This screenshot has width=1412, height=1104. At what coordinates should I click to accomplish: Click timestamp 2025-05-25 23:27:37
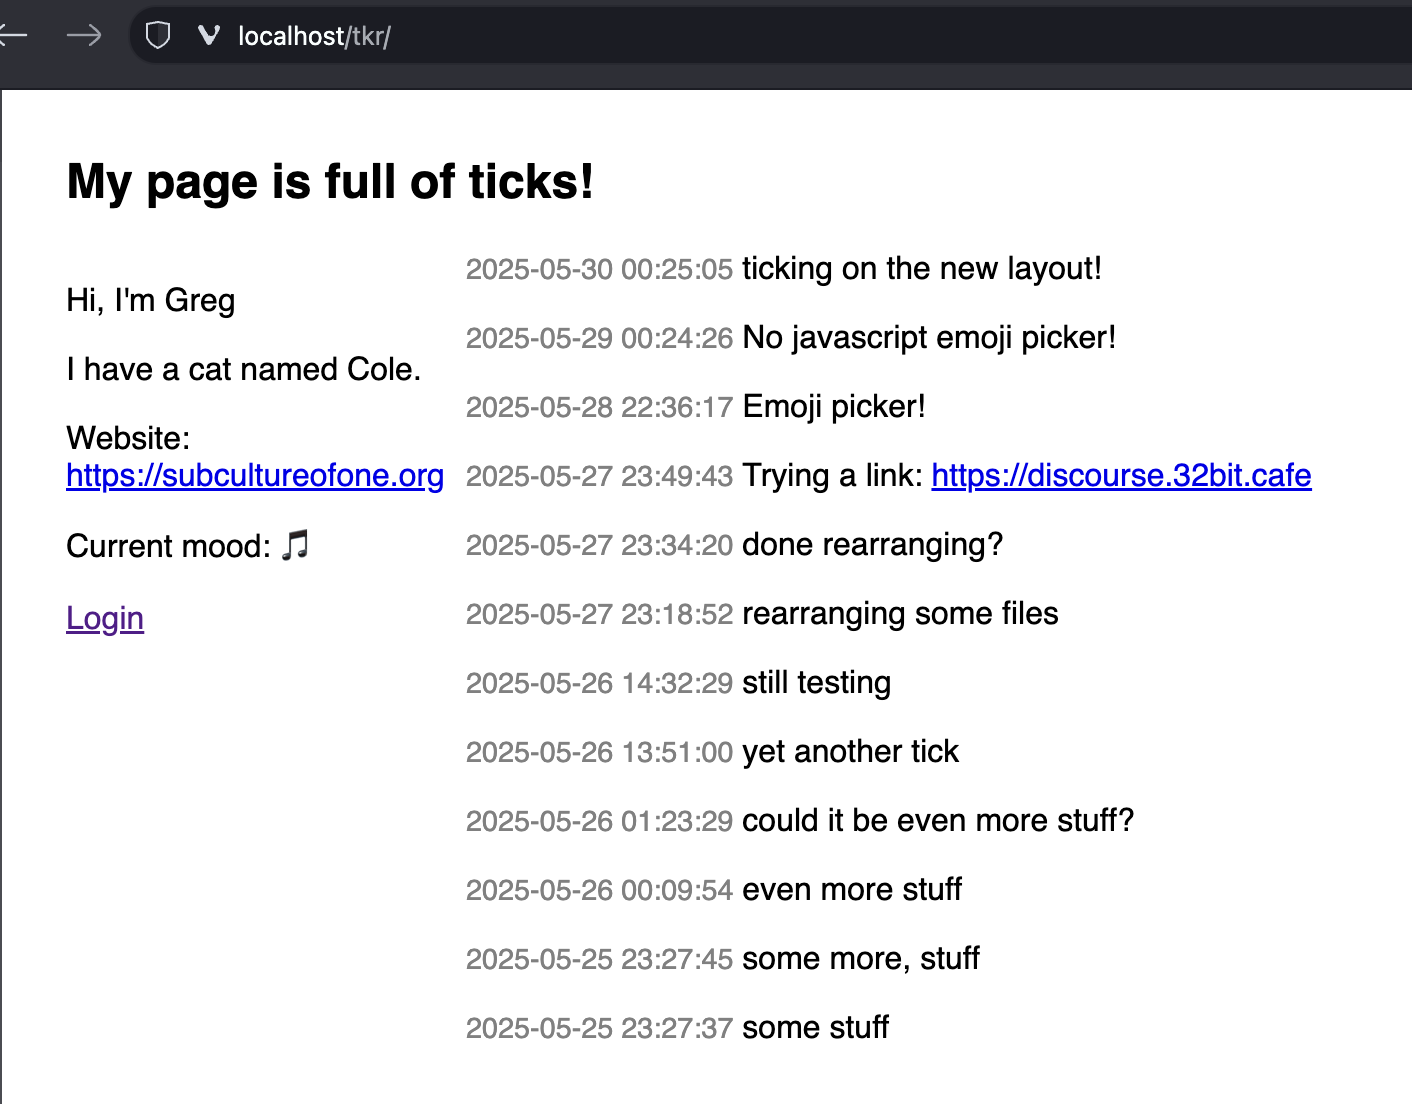pyautogui.click(x=600, y=1028)
